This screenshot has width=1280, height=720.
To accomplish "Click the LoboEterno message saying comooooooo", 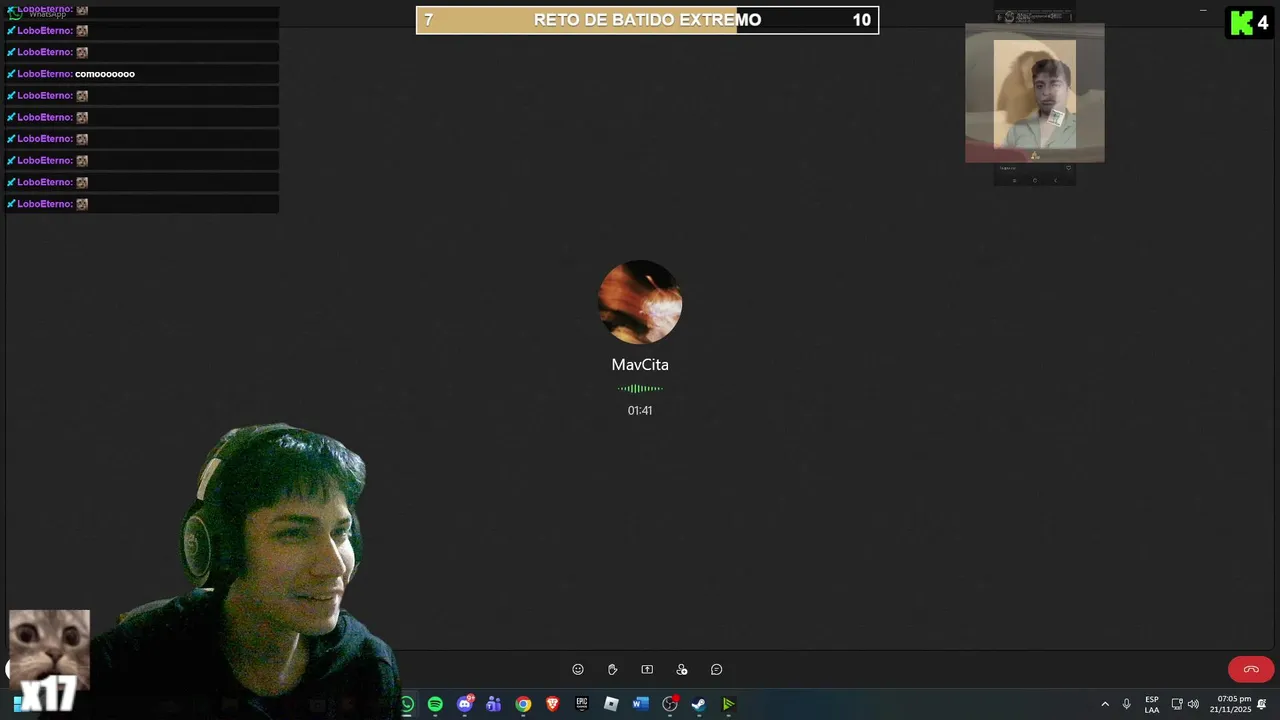I will click(x=141, y=74).
